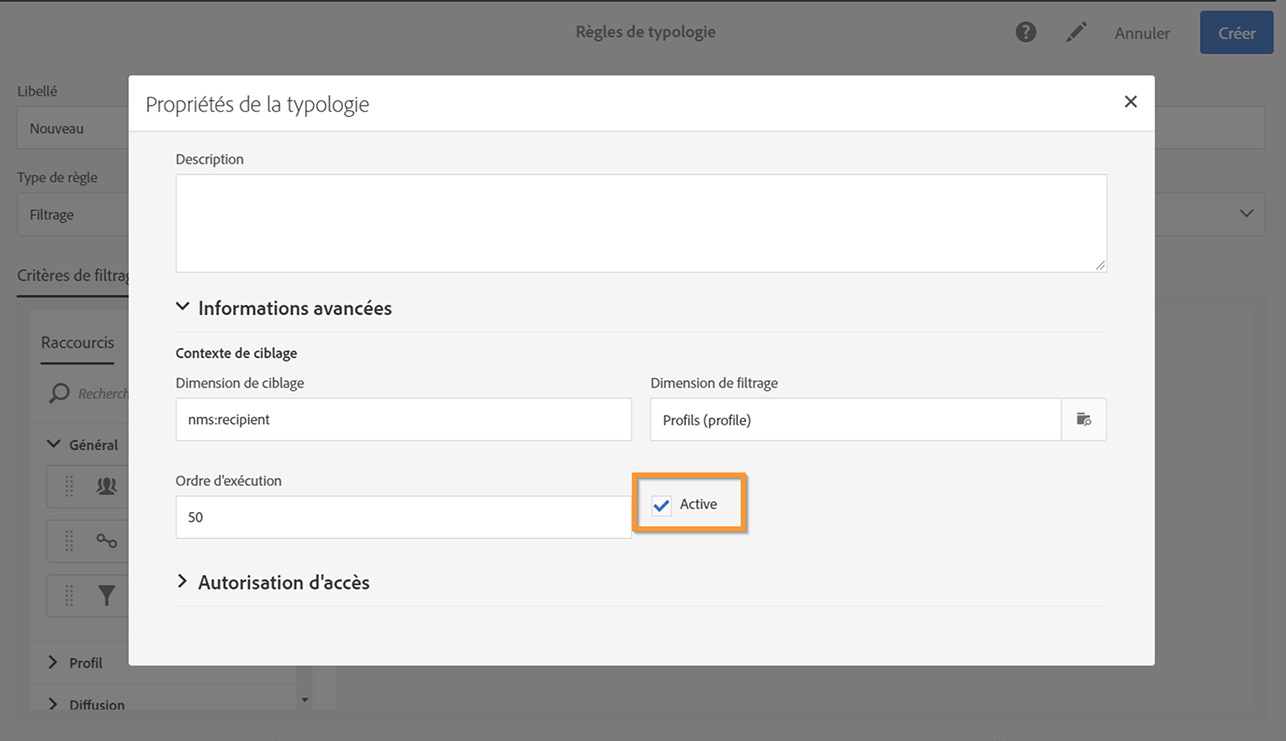Screen dimensions: 1286x741
Task: Uncheck the Active checkbox
Action: coord(662,506)
